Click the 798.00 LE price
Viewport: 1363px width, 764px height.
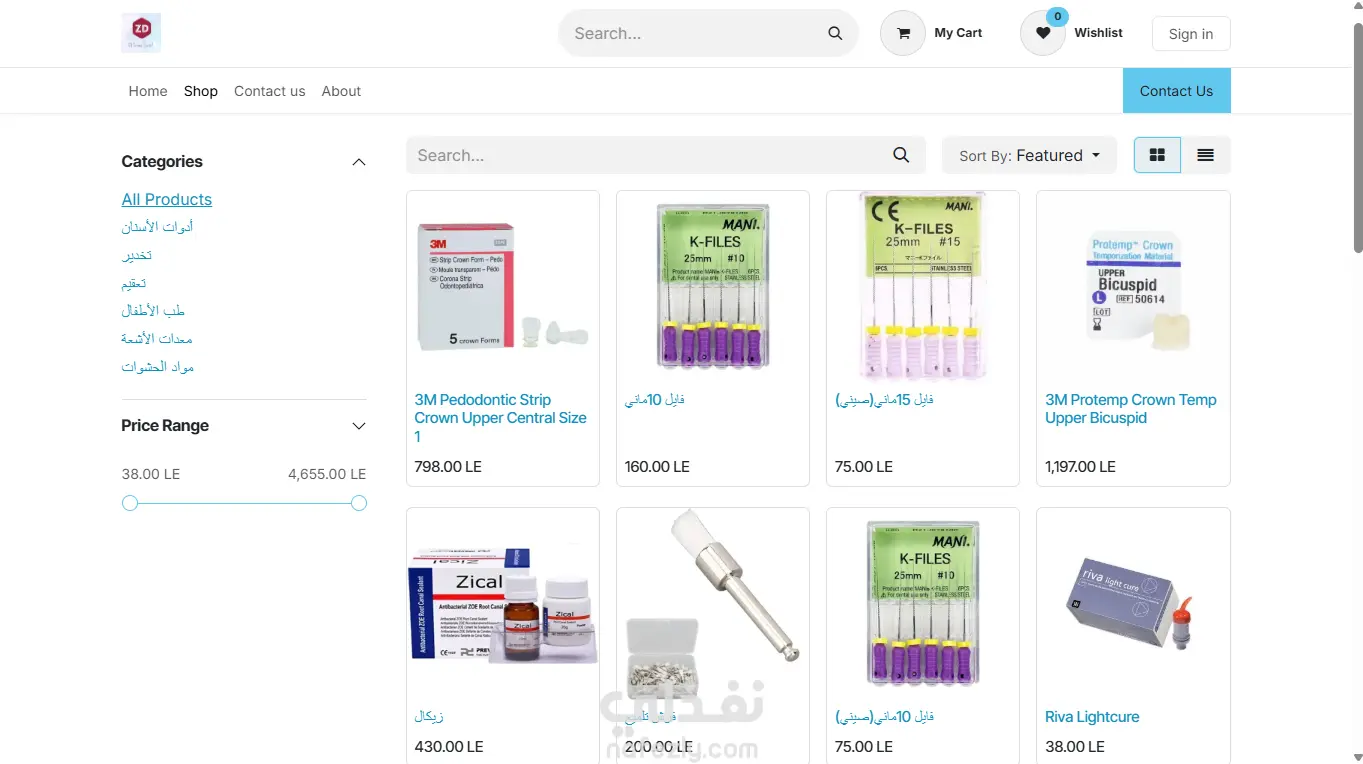click(x=448, y=467)
